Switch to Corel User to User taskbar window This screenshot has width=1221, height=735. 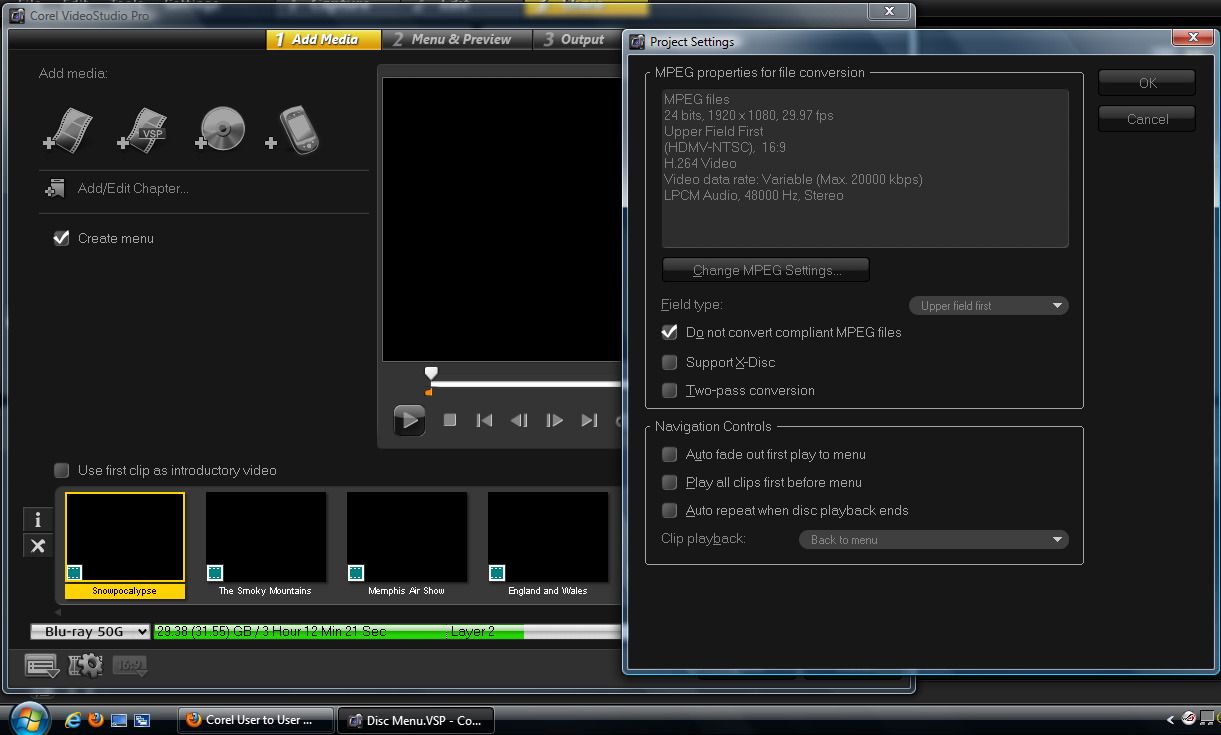click(256, 719)
